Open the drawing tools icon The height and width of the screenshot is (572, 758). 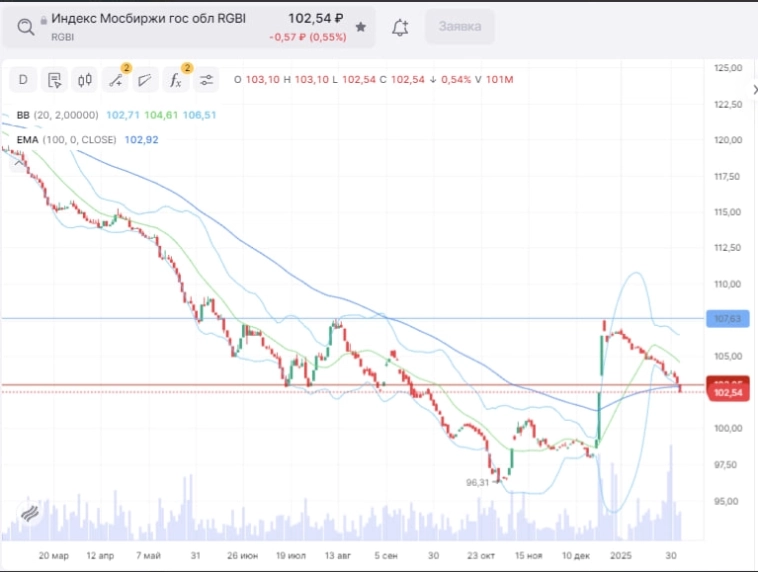pyautogui.click(x=117, y=80)
